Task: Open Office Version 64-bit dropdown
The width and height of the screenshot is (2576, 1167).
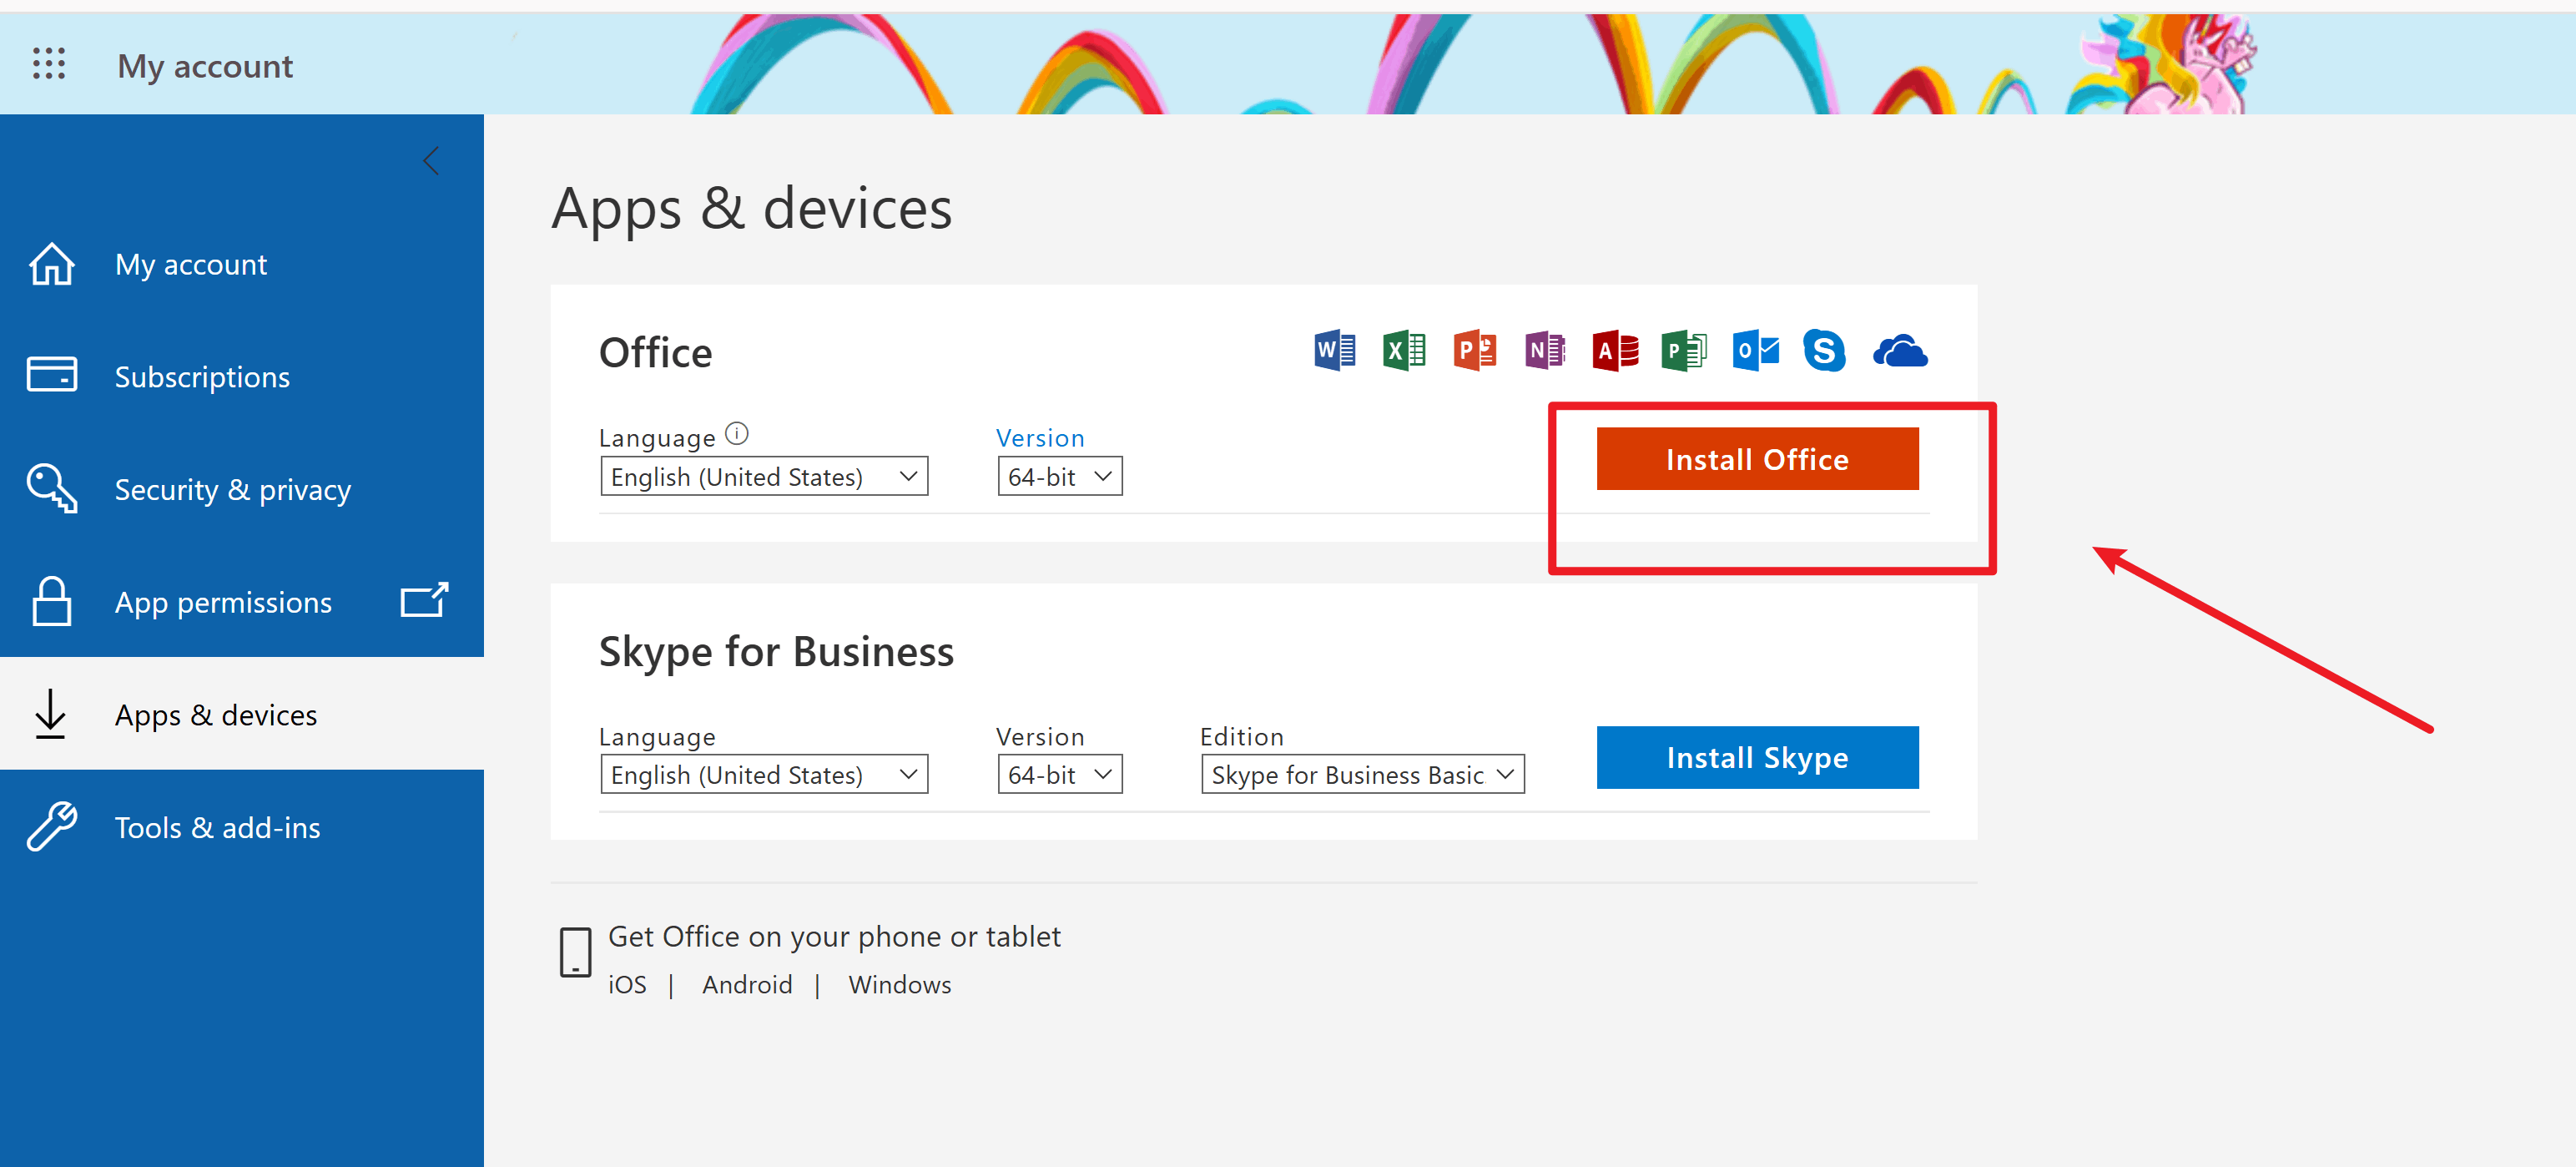Action: (1060, 476)
